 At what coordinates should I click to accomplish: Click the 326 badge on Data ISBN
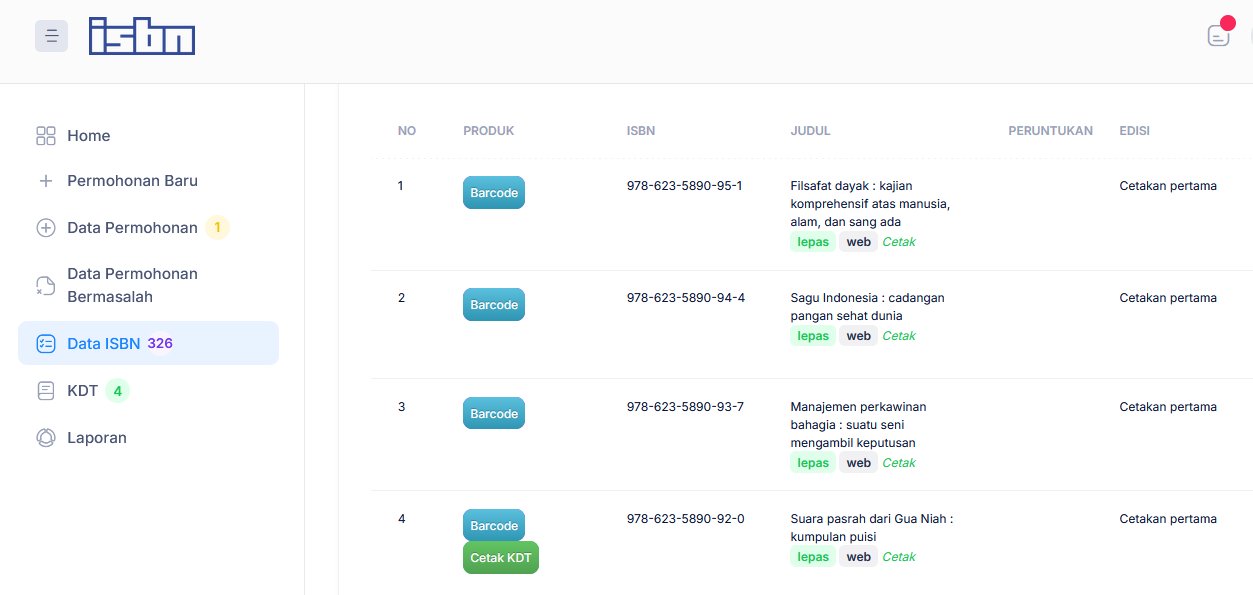160,343
